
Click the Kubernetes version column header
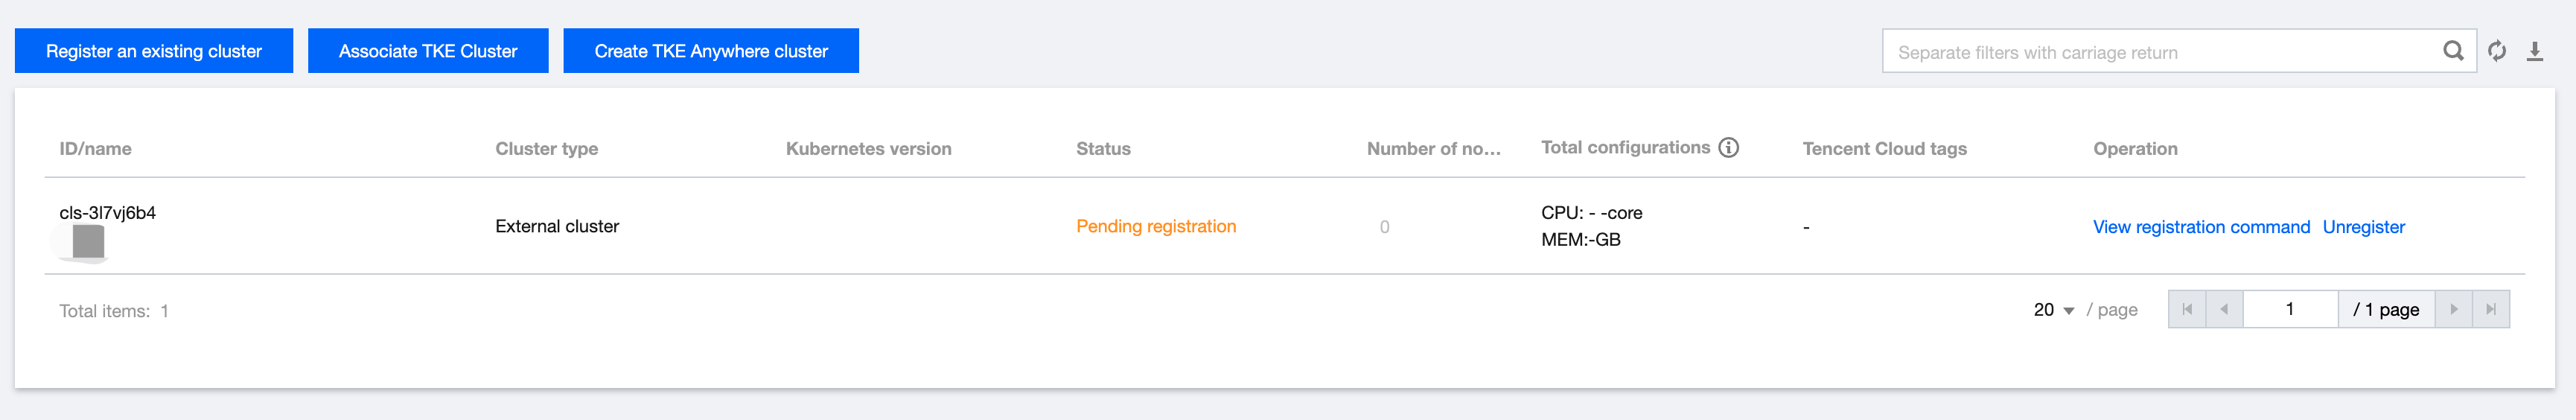pyautogui.click(x=868, y=149)
